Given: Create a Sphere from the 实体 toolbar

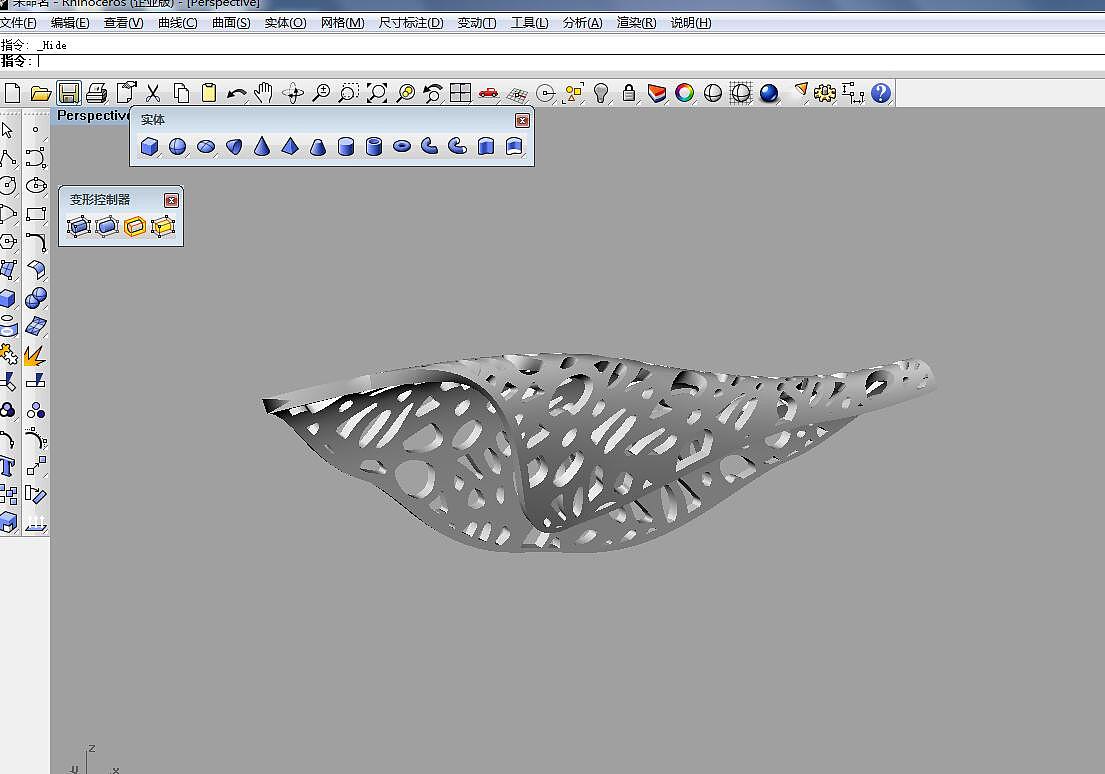Looking at the screenshot, I should [x=178, y=147].
